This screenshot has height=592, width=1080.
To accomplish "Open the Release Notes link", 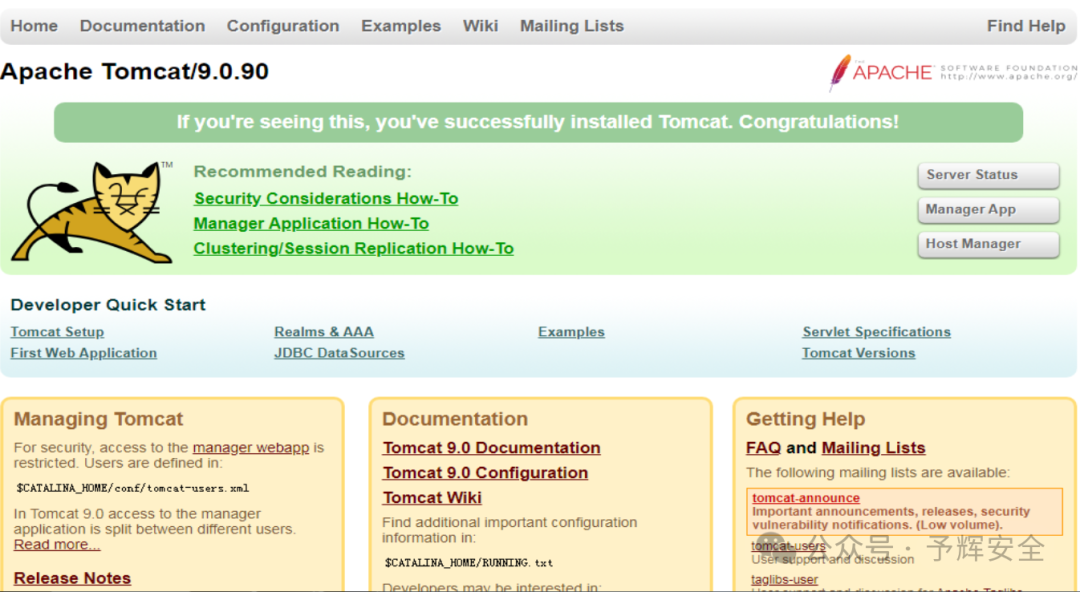I will 72,578.
